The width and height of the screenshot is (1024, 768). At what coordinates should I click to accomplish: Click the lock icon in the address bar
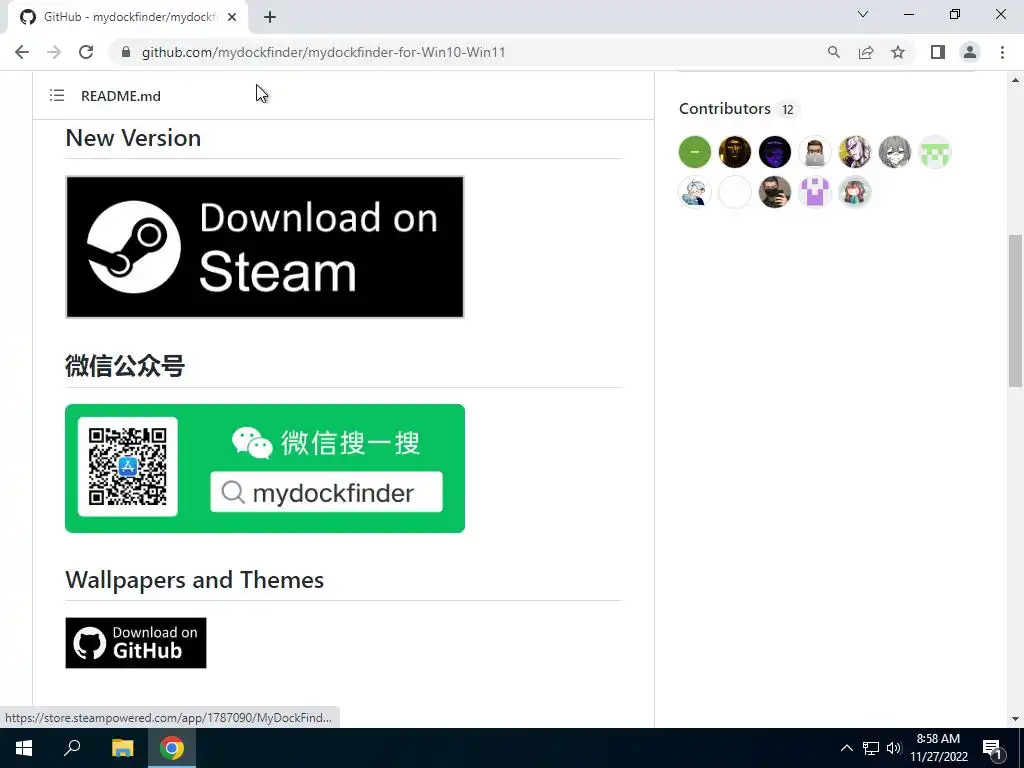[x=126, y=52]
